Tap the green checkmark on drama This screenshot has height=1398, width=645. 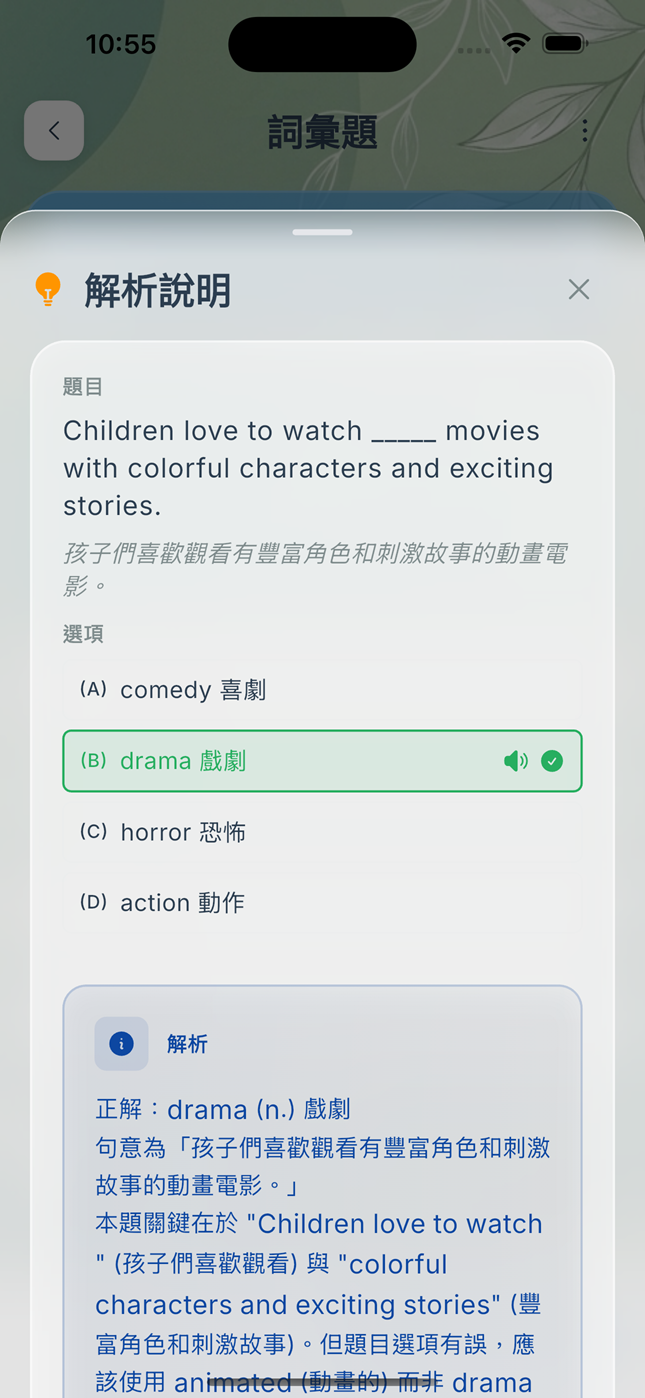(551, 762)
